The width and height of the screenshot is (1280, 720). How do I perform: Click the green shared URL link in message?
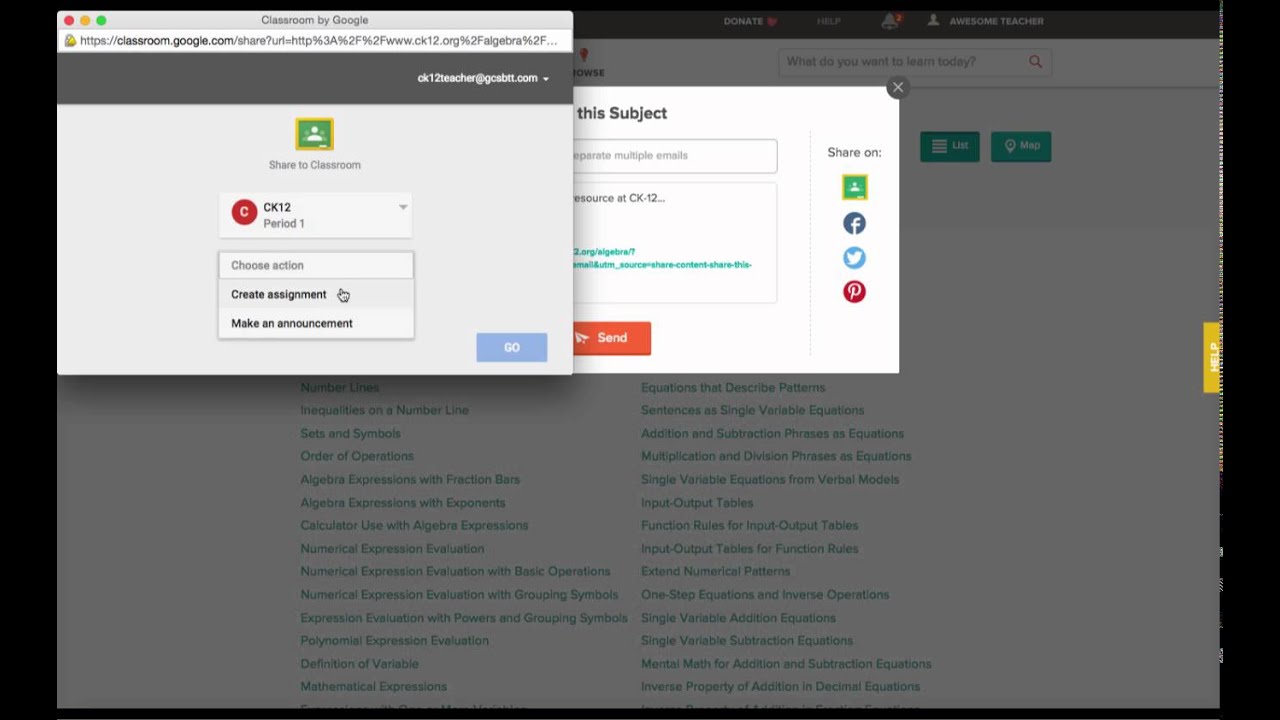(x=662, y=258)
